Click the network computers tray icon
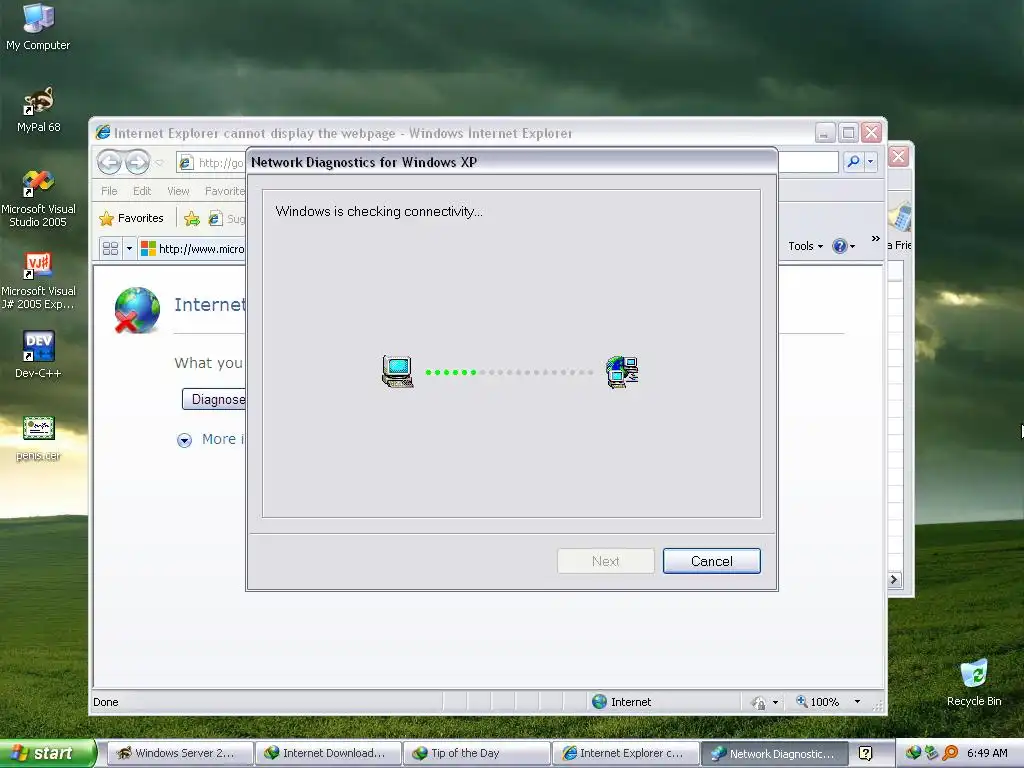Image resolution: width=1024 pixels, height=768 pixels. [931, 753]
